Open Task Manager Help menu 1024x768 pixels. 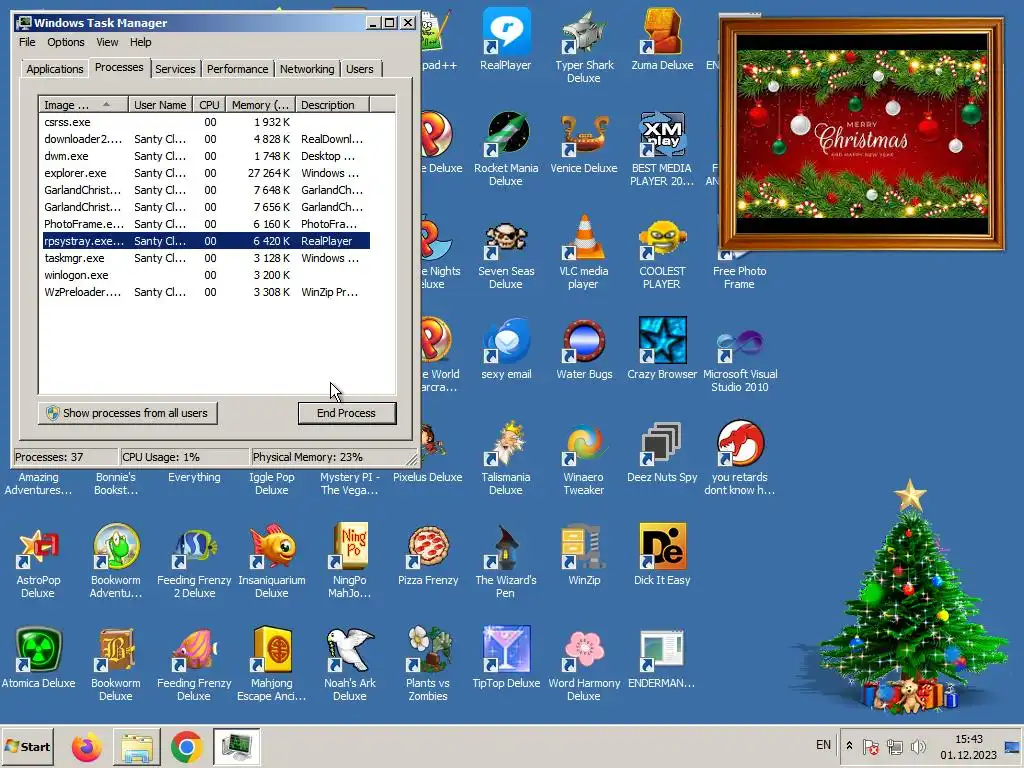click(140, 42)
